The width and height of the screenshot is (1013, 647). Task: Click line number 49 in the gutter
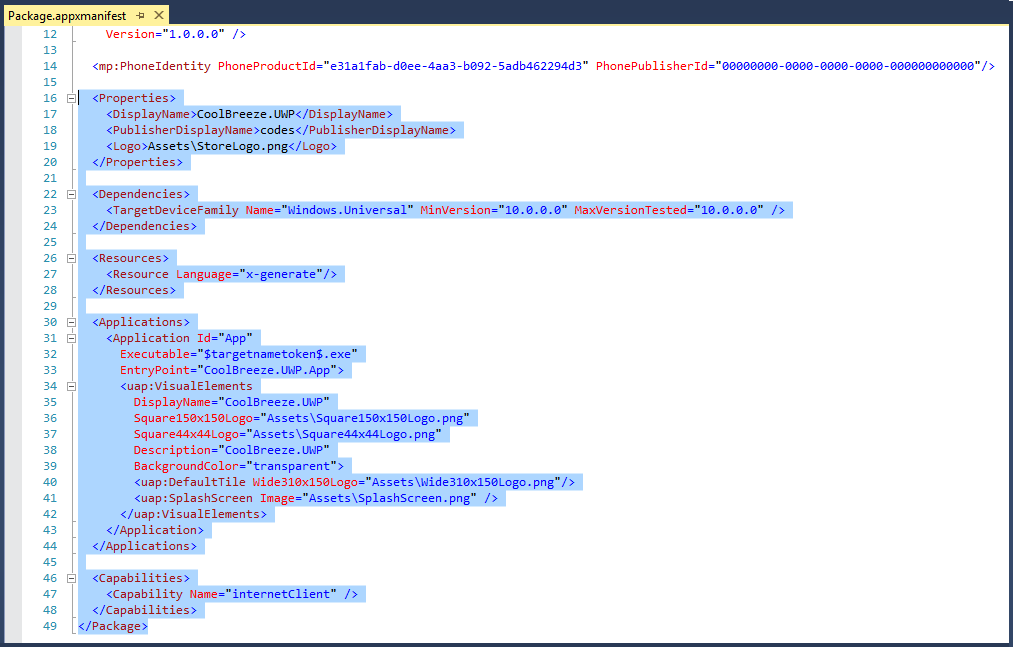[50, 626]
